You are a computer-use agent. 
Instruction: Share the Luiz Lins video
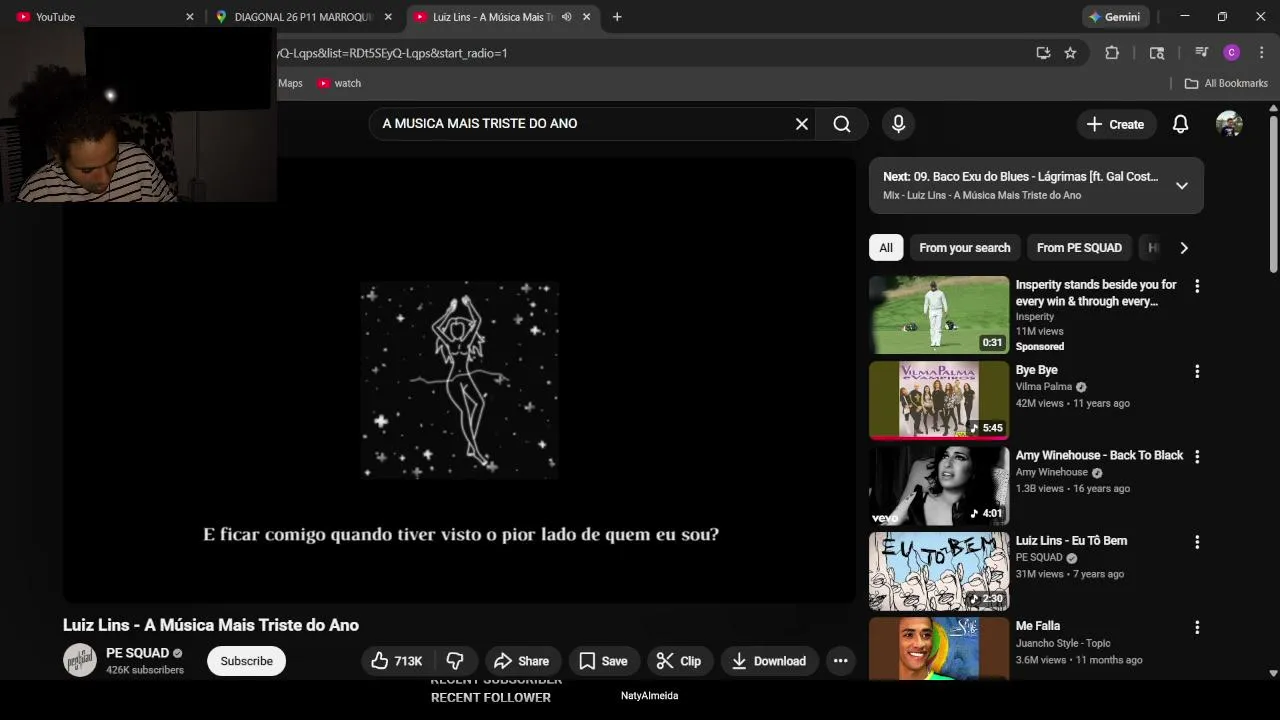click(x=522, y=661)
